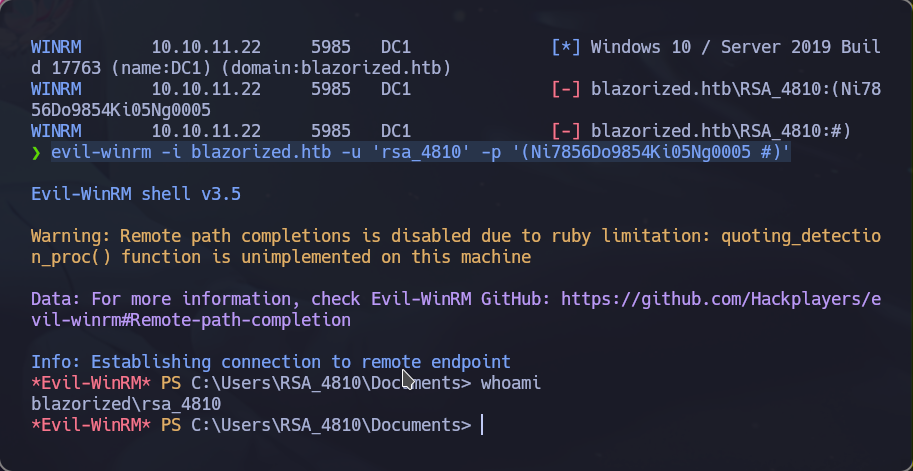This screenshot has width=913, height=471.
Task: Click the blazorized\rsa_4810 output line
Action: pos(126,404)
